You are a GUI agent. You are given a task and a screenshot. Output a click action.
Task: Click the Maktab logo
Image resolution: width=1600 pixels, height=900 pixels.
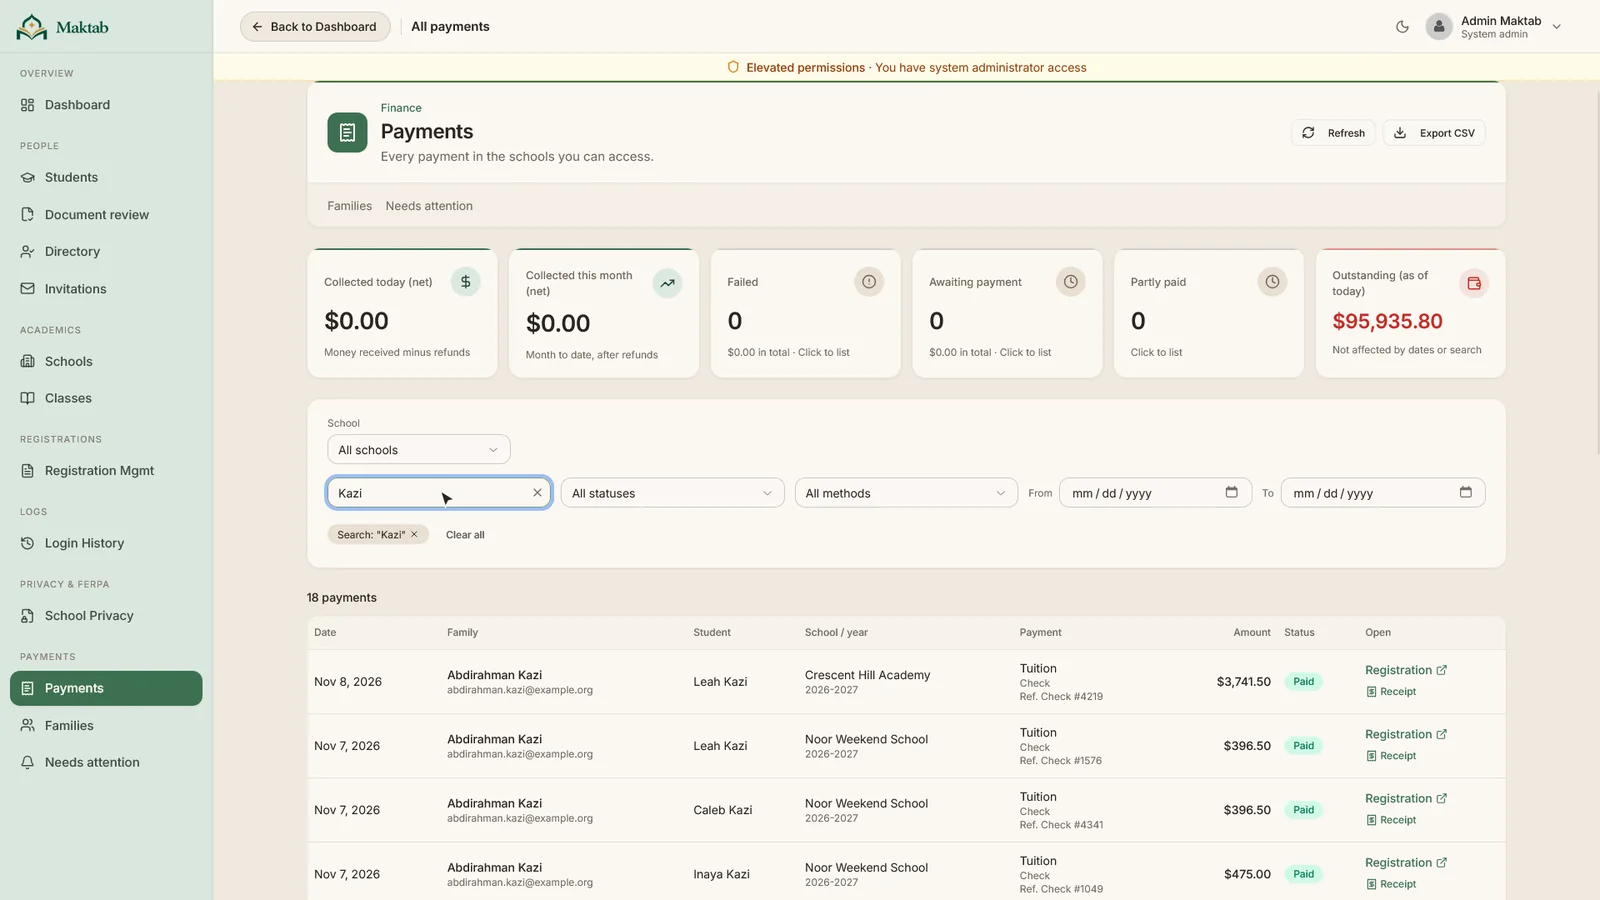click(62, 27)
